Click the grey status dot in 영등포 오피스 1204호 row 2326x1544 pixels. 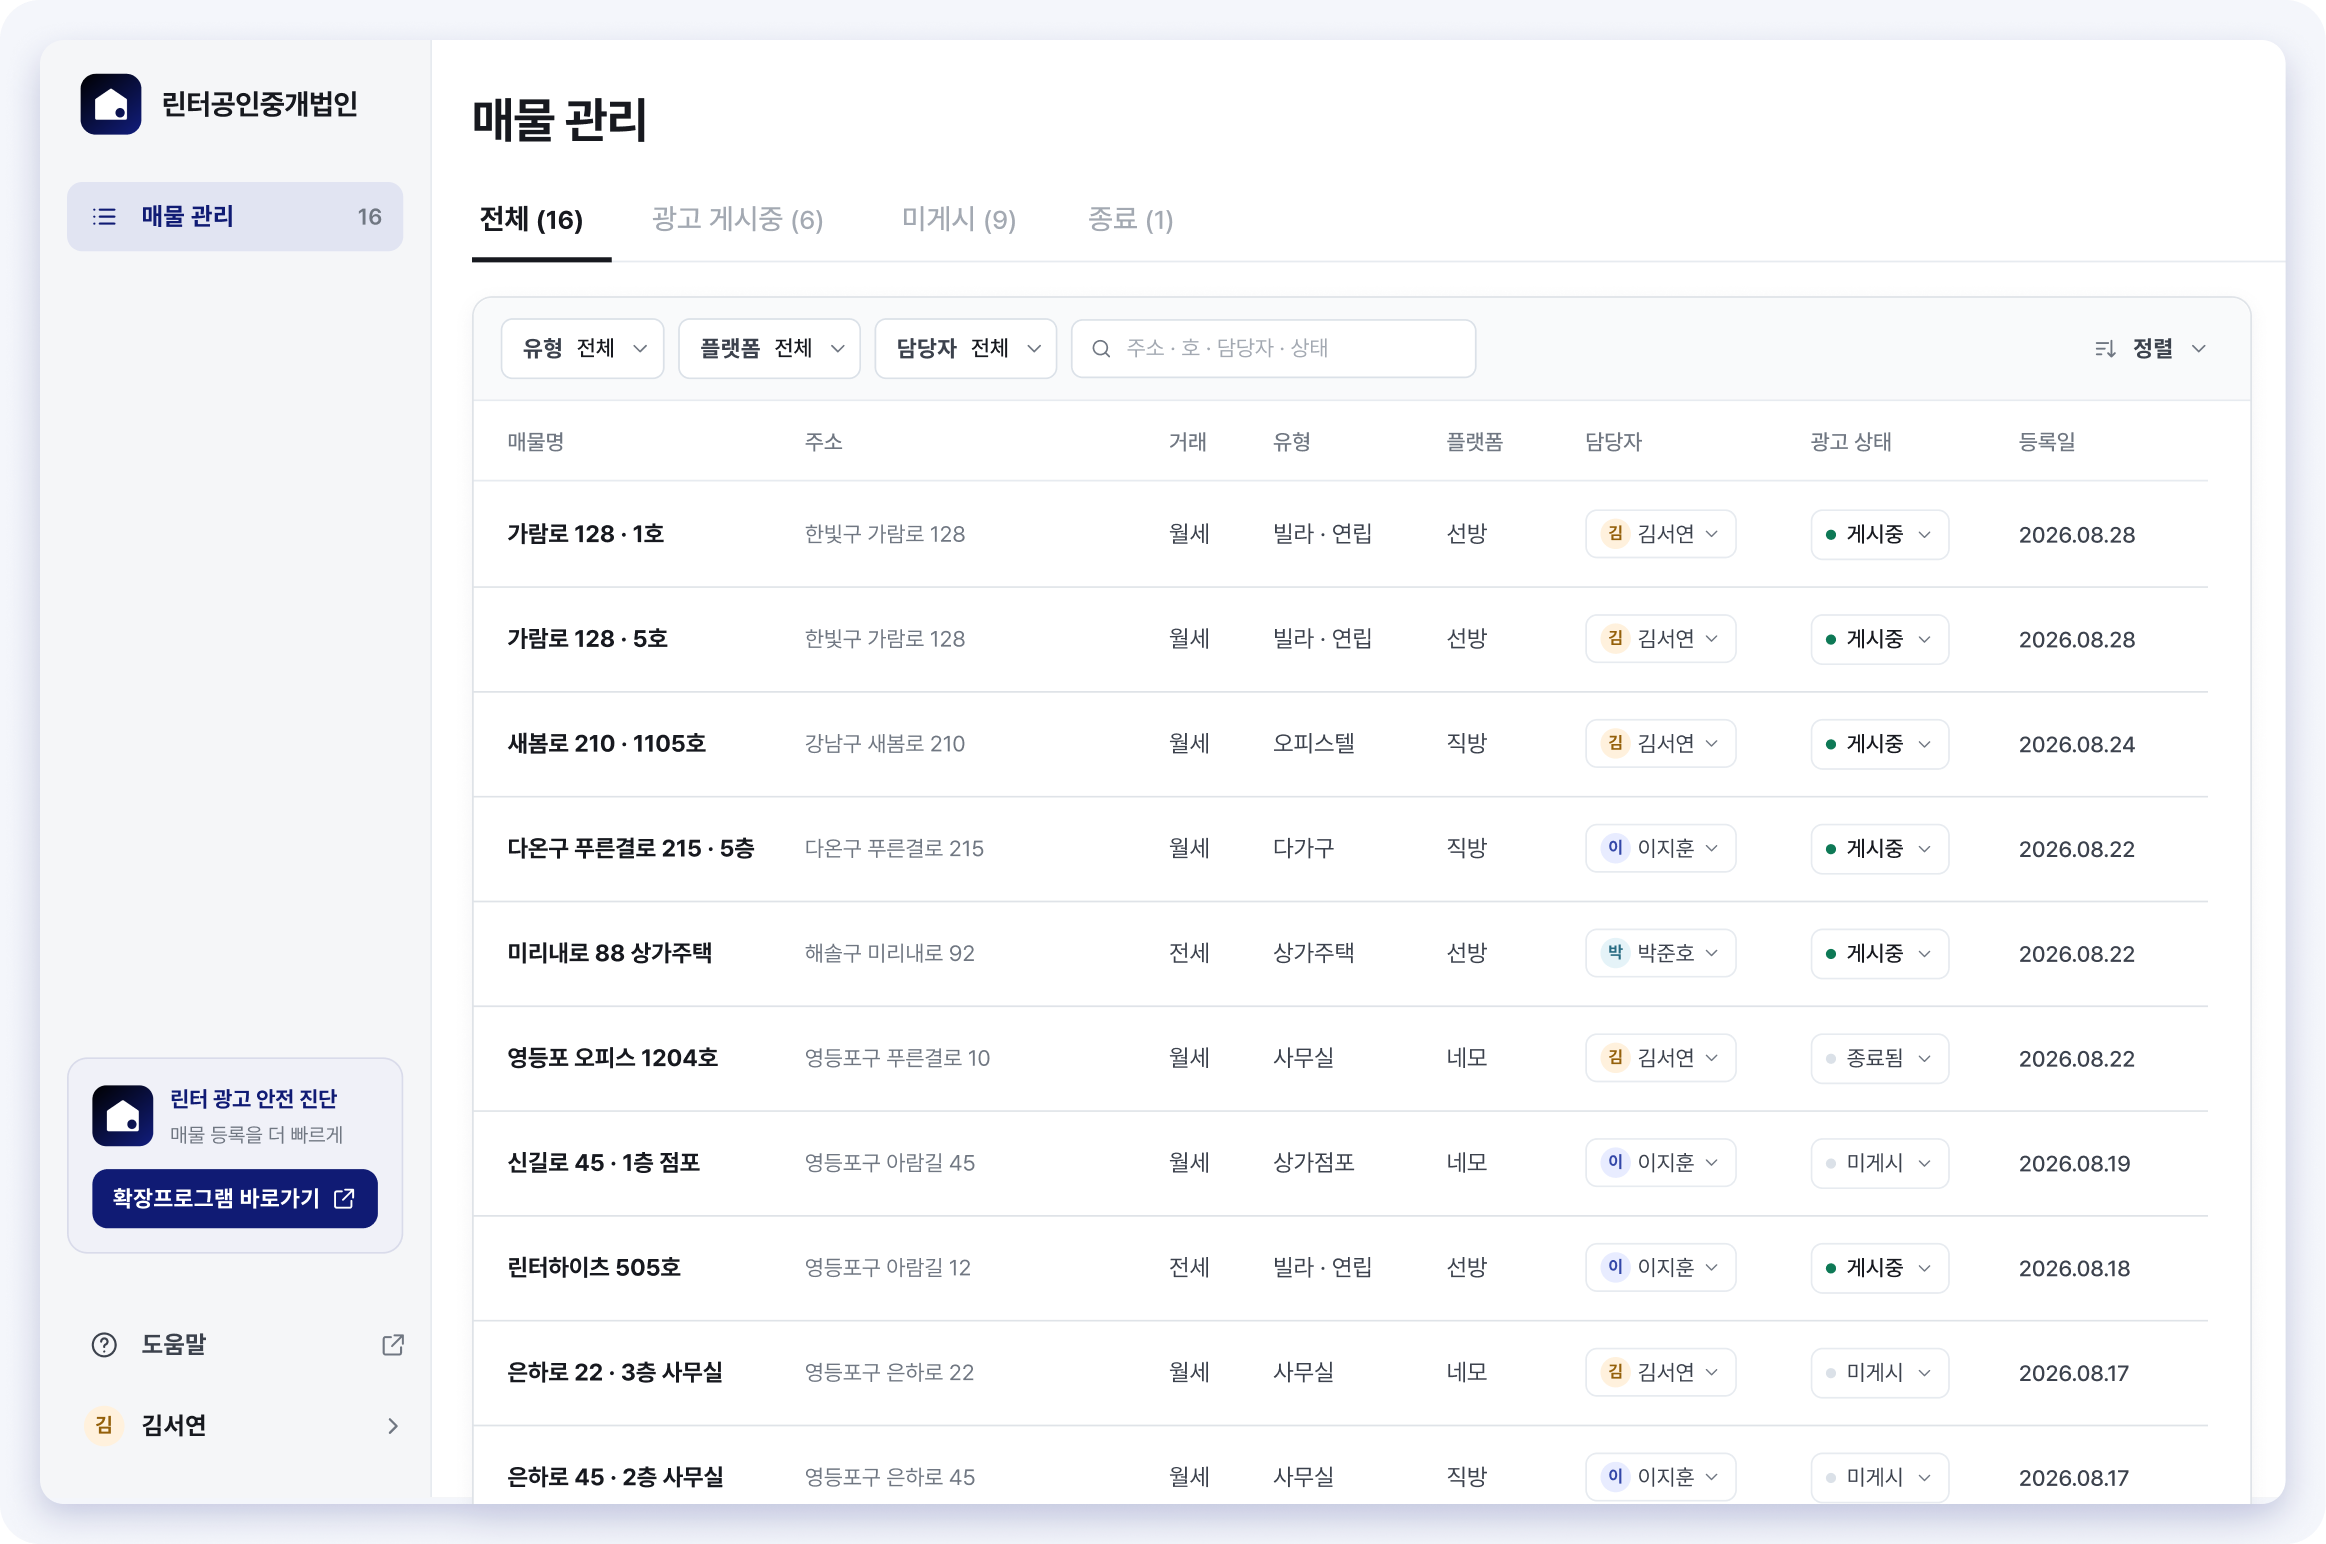[x=1831, y=1058]
